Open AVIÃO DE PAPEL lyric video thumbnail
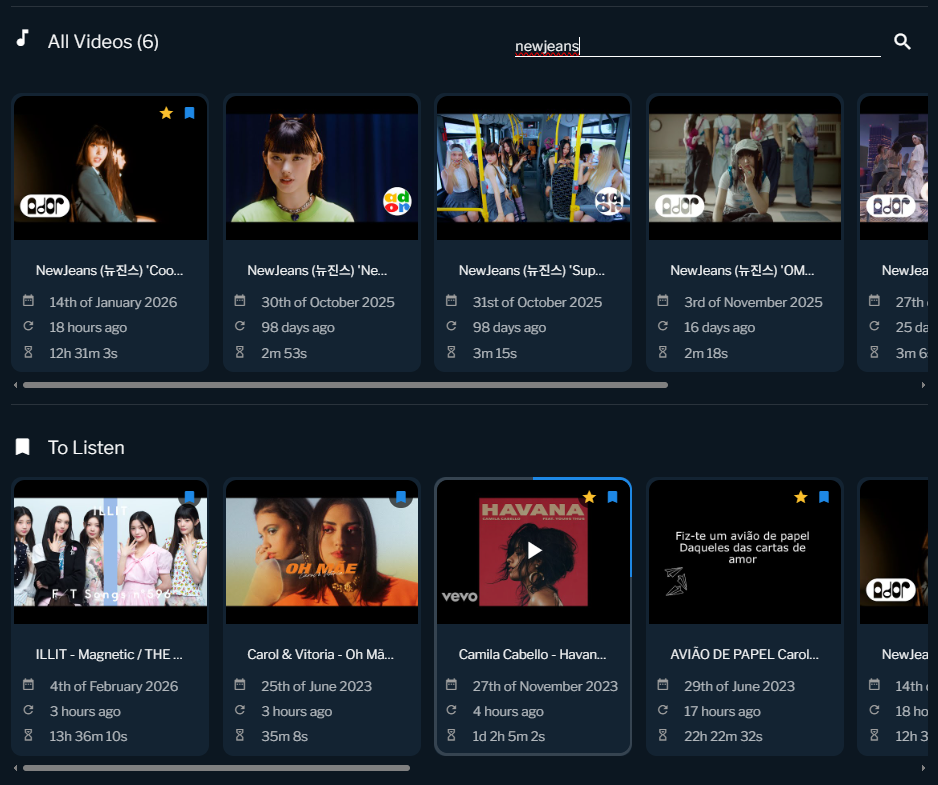This screenshot has width=938, height=785. click(x=745, y=552)
